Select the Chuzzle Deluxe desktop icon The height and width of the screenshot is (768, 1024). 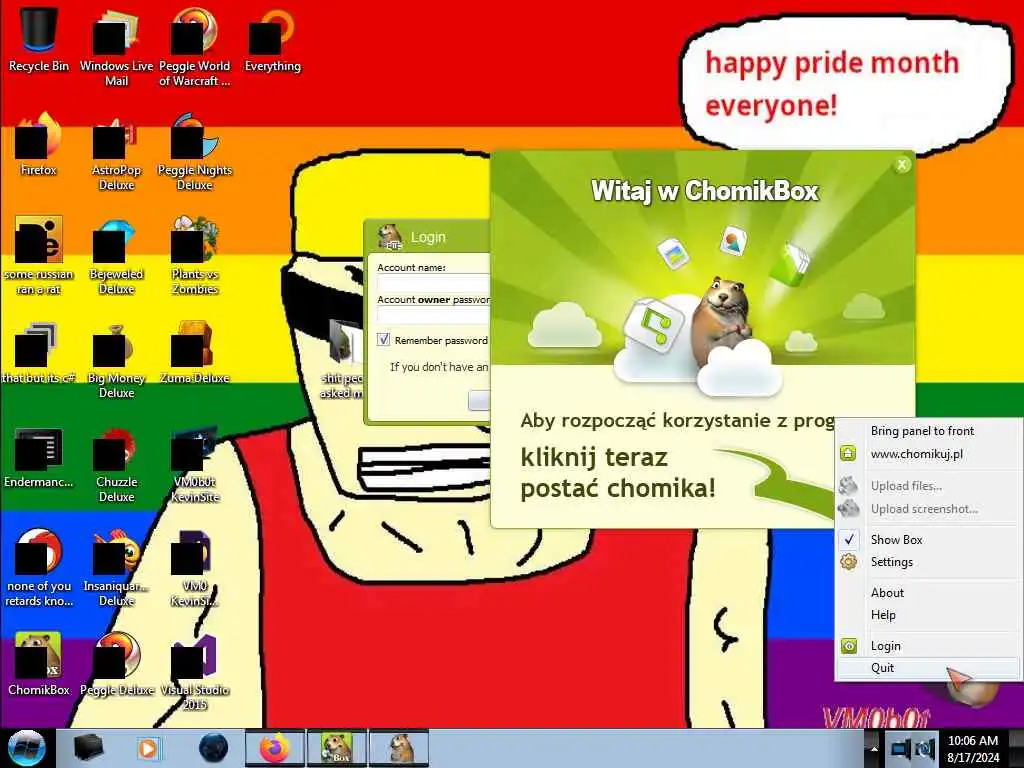[116, 464]
